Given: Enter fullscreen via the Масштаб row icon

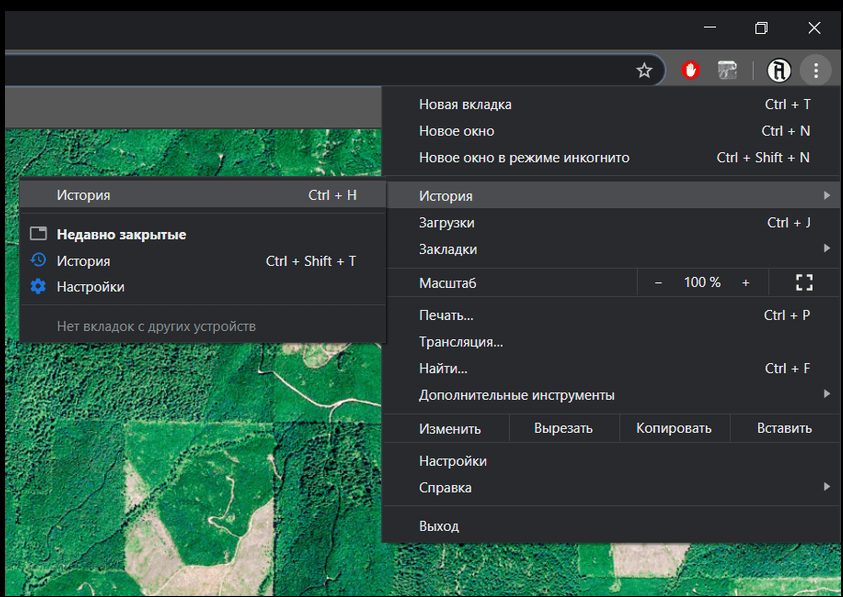Looking at the screenshot, I should pyautogui.click(x=804, y=283).
